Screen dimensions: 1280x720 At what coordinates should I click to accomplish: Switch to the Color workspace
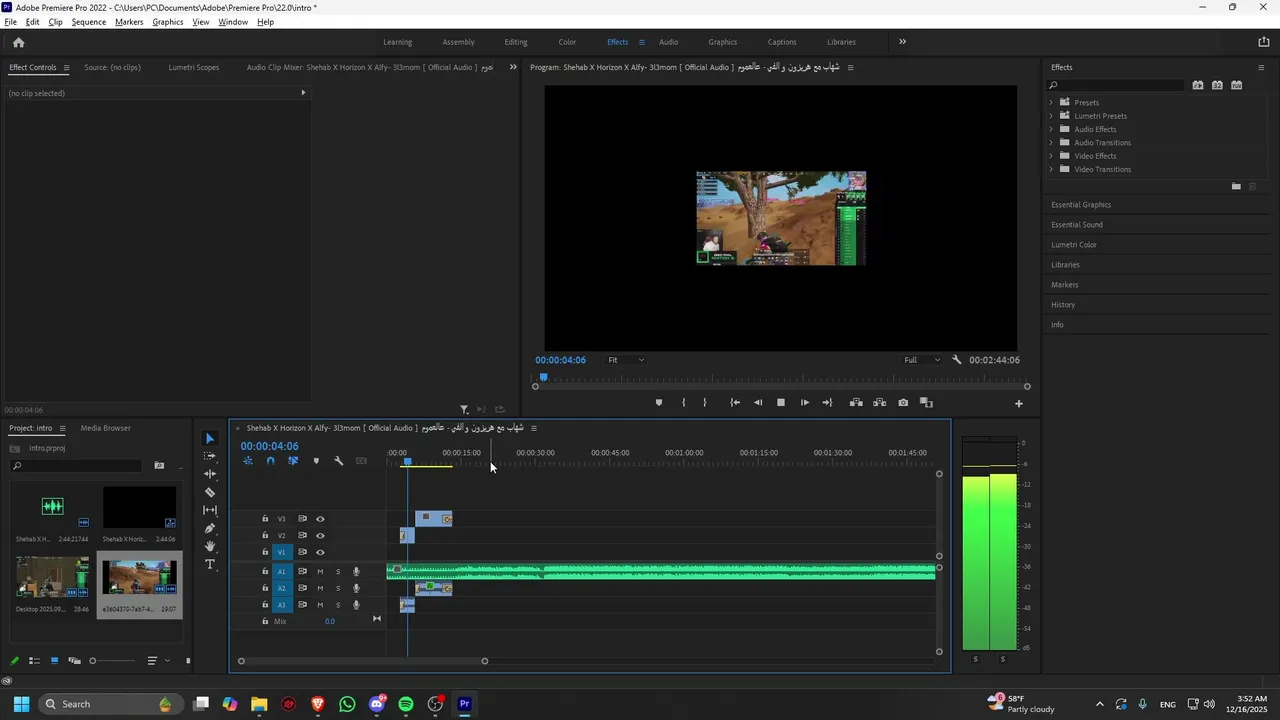pyautogui.click(x=567, y=42)
